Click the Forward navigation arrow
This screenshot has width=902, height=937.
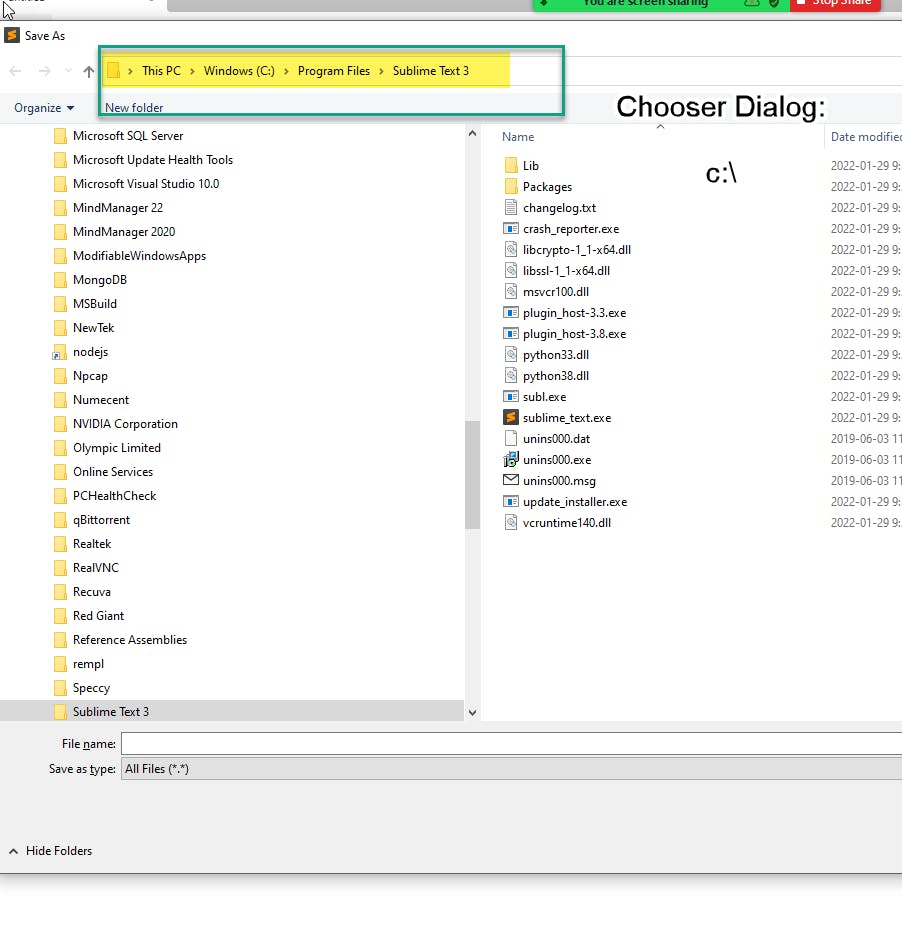45,71
